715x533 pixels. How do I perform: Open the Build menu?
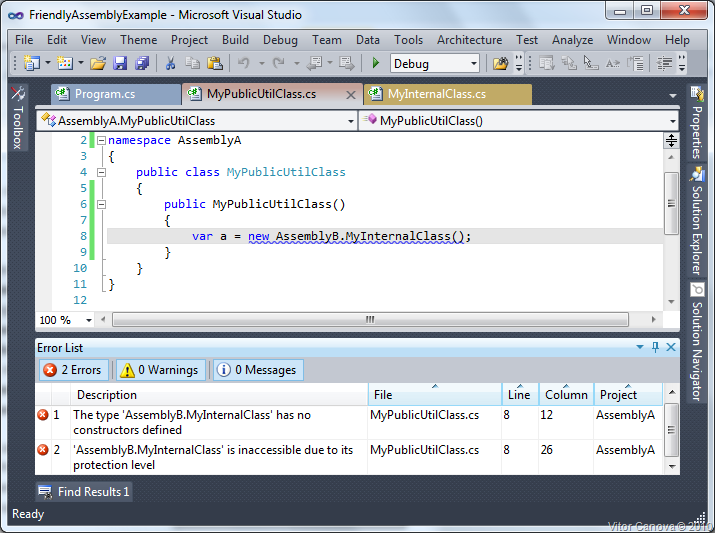click(x=235, y=40)
